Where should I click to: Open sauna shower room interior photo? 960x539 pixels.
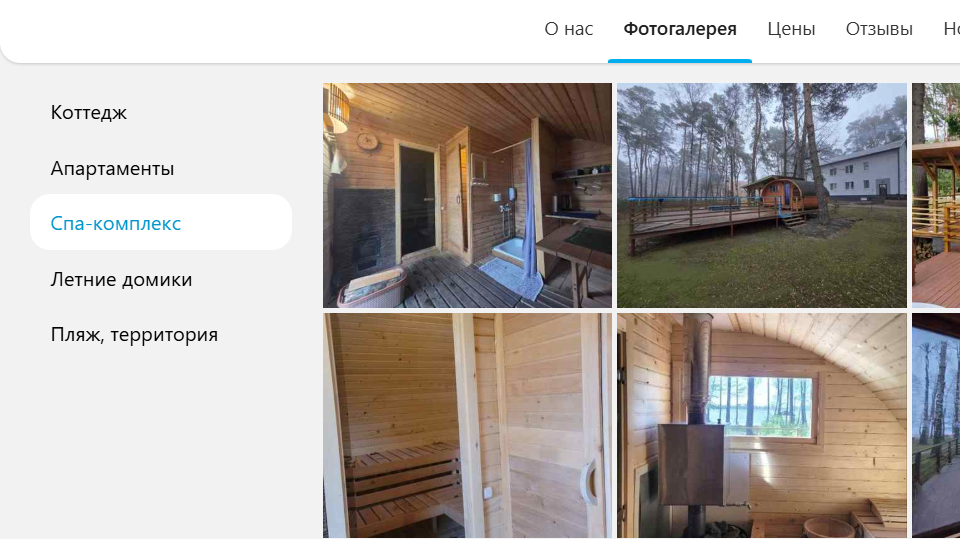tap(467, 195)
